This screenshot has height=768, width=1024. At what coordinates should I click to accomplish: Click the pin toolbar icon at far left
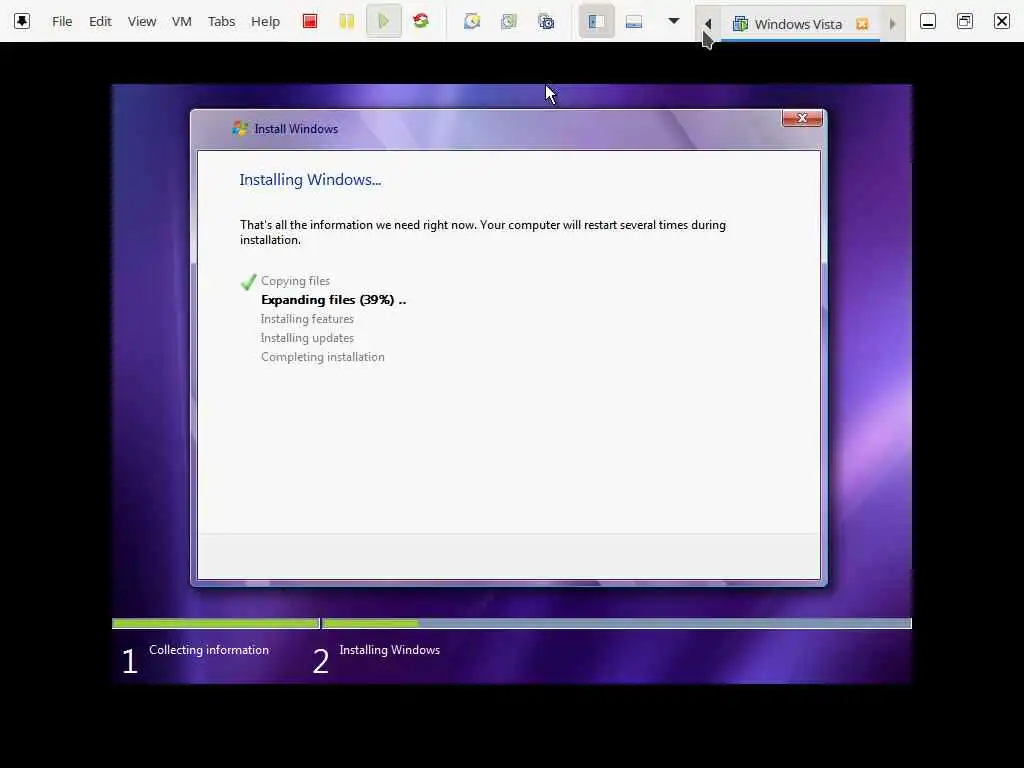(x=22, y=21)
